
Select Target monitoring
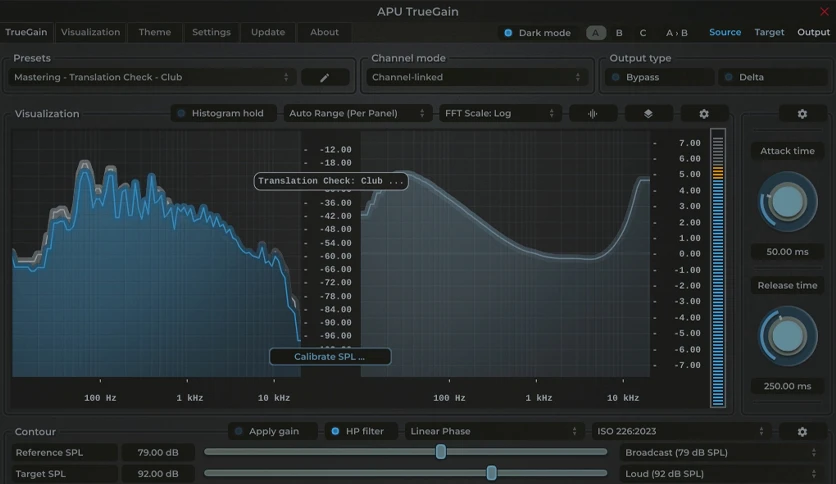coord(769,32)
